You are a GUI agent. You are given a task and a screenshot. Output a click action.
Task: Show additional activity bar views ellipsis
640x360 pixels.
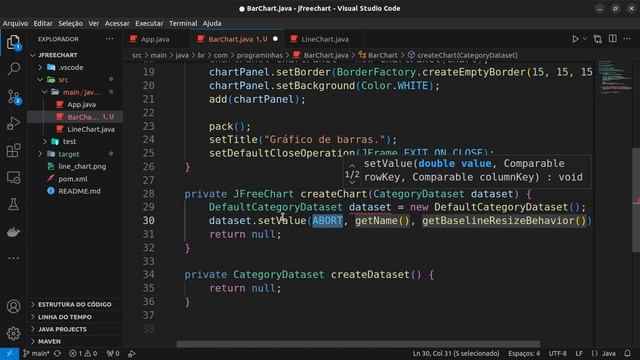[x=13, y=258]
